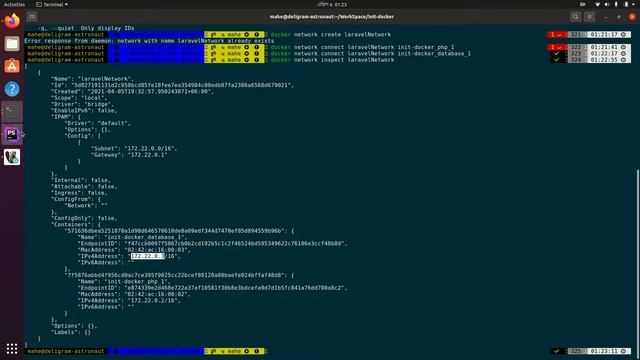Click the new tab button in terminal header

[32, 17]
